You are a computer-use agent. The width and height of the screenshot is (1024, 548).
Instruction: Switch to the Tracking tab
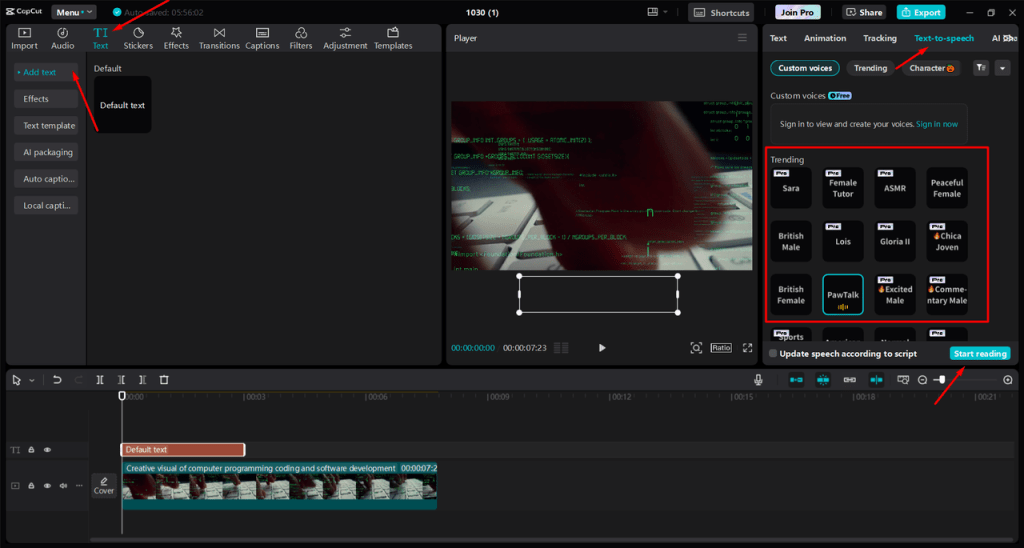coord(880,38)
